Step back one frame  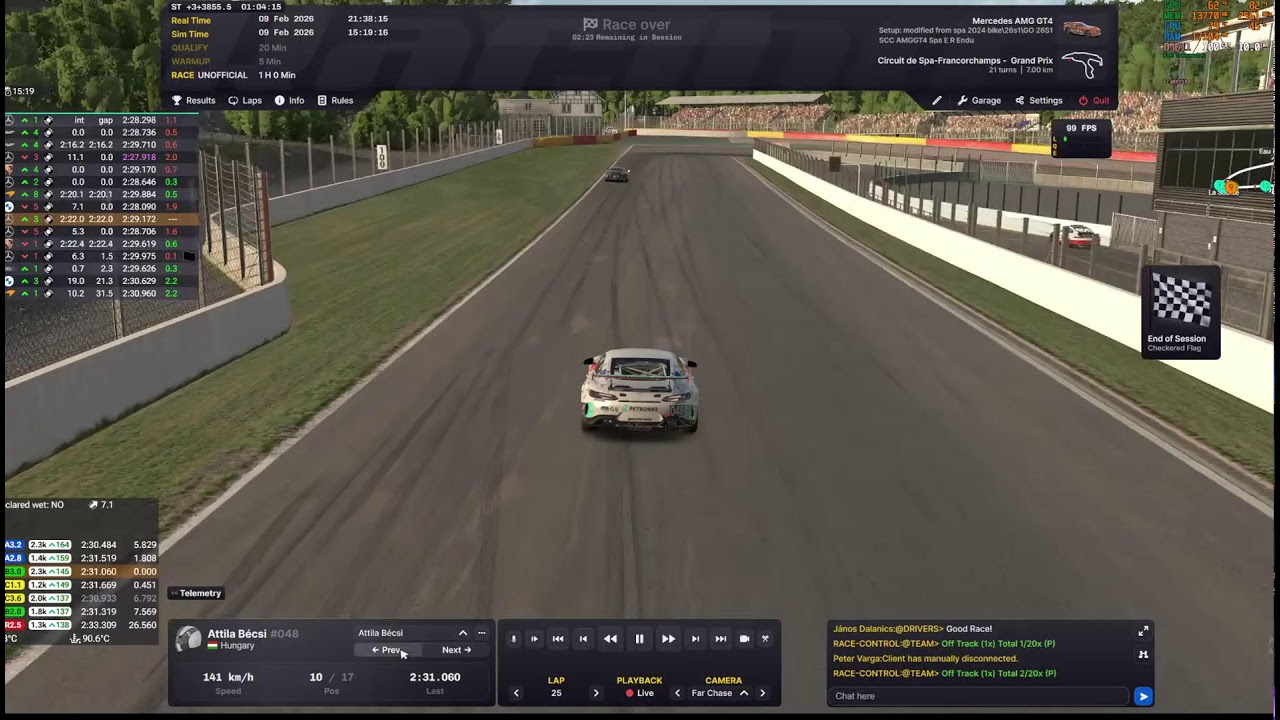click(583, 639)
